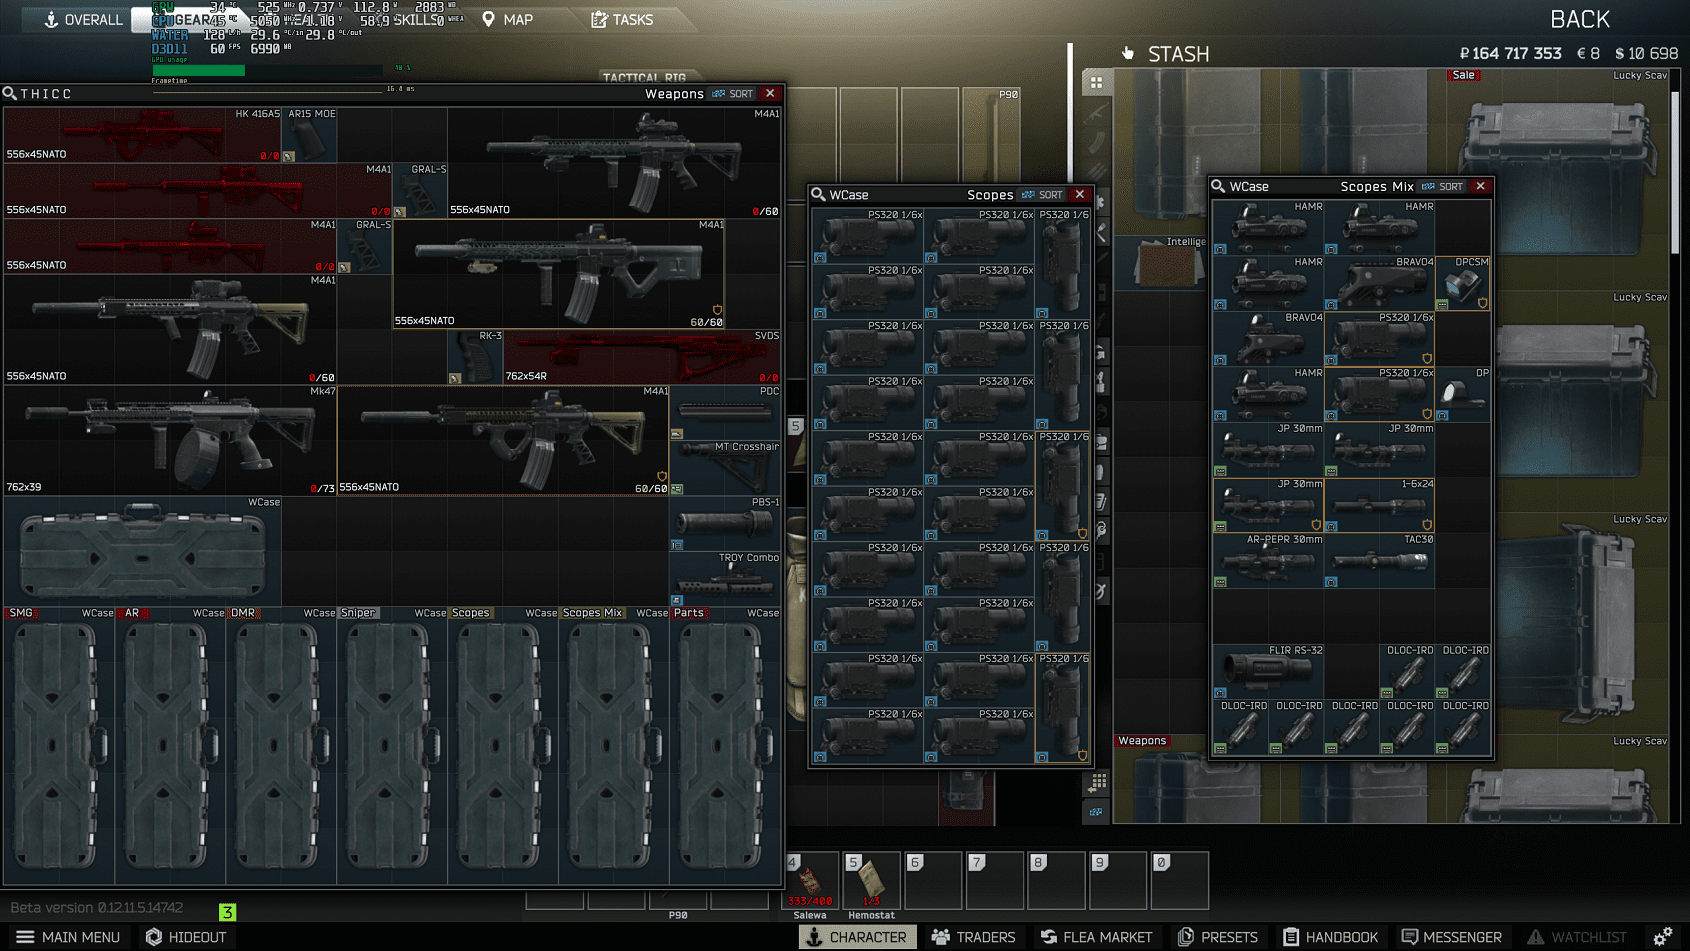1690x951 pixels.
Task: Click the search icon in Scopes window
Action: (818, 195)
